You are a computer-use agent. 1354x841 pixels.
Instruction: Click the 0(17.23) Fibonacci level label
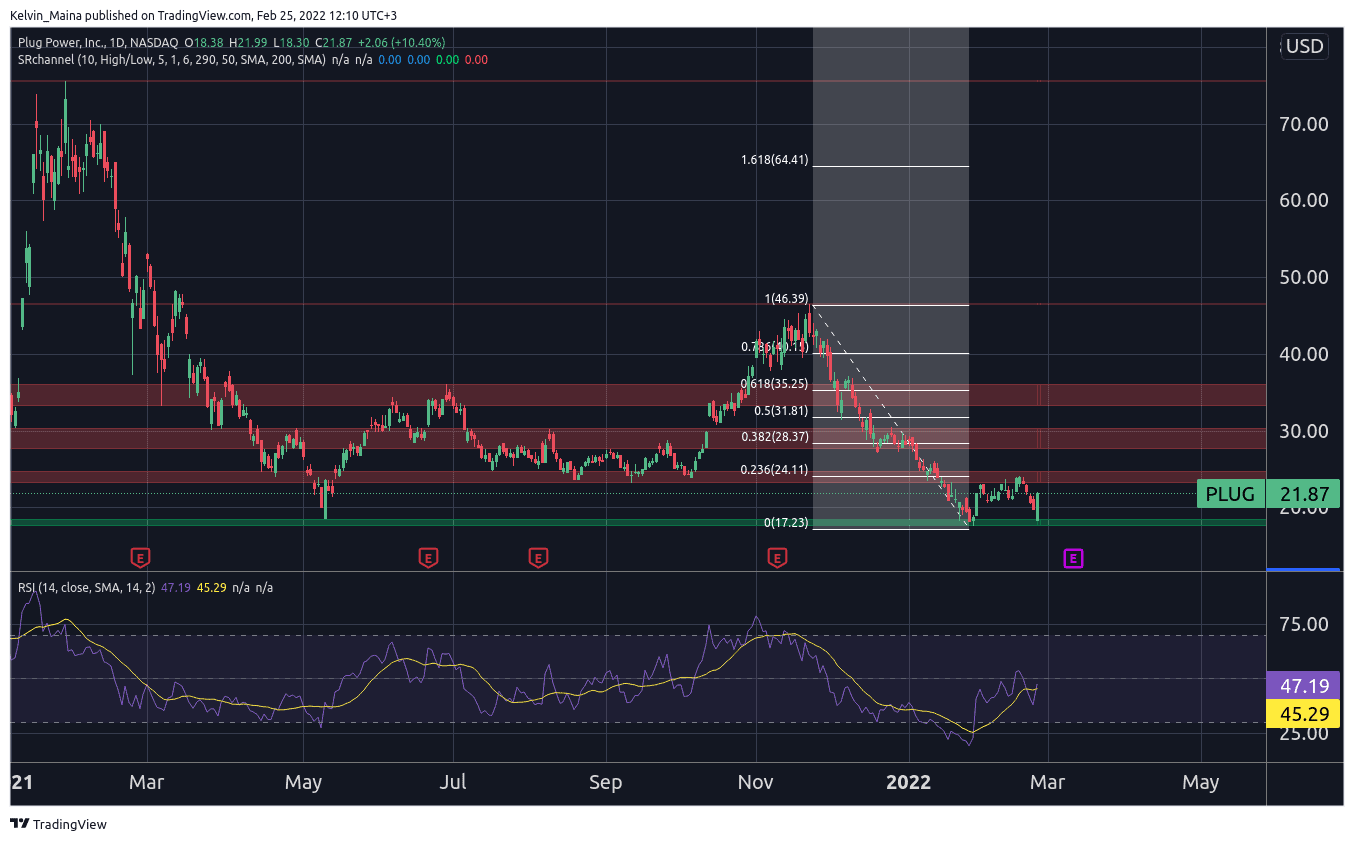pyautogui.click(x=786, y=522)
